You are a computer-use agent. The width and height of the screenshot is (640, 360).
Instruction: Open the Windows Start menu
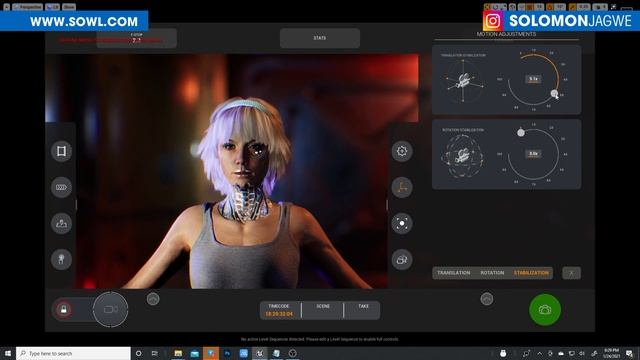[7, 353]
